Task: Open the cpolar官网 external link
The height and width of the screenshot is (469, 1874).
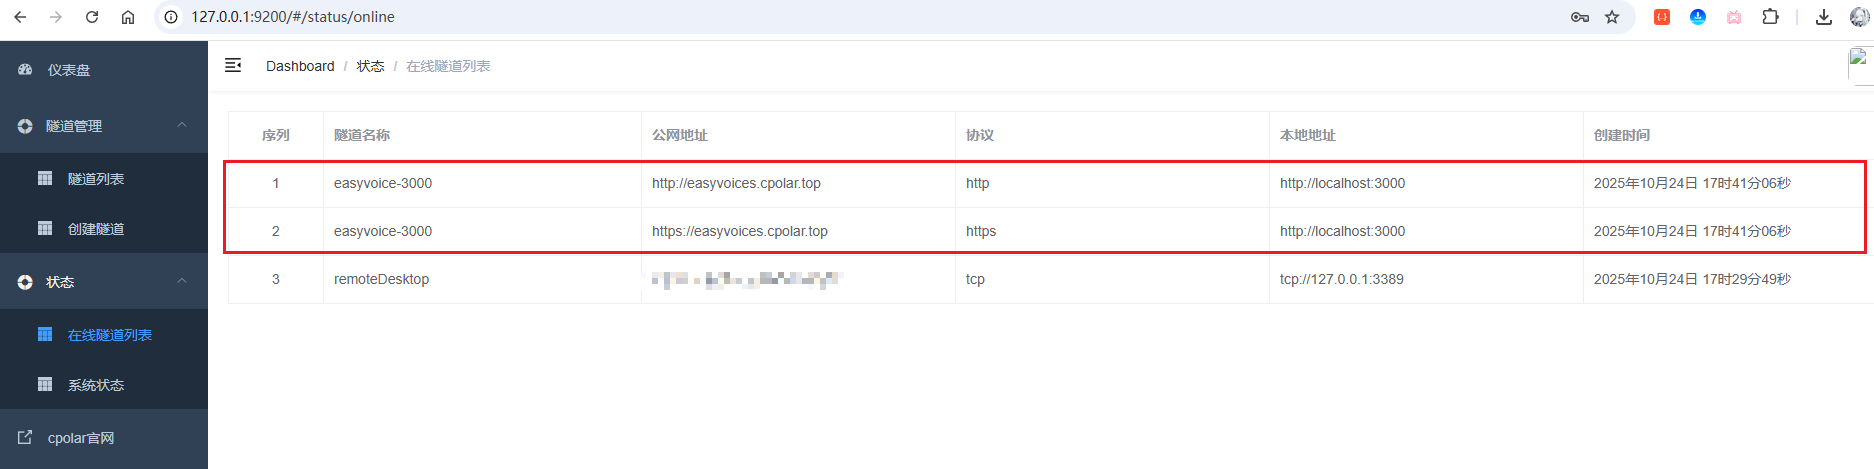Action: point(80,438)
